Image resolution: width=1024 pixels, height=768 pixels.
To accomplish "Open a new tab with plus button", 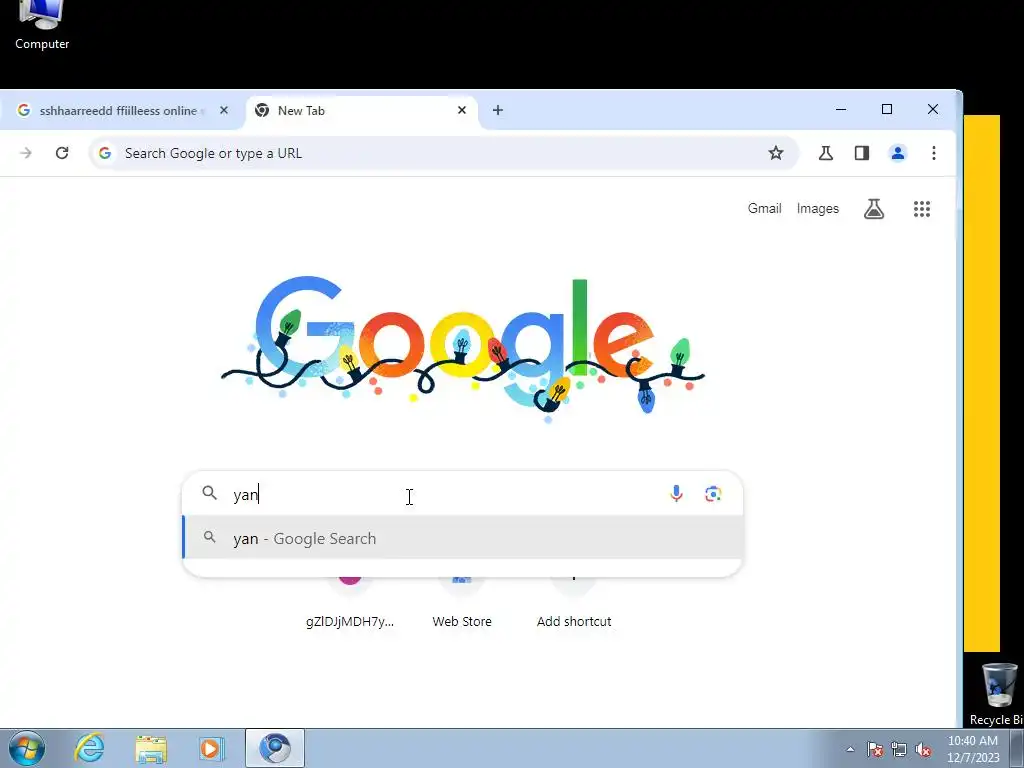I will [498, 110].
